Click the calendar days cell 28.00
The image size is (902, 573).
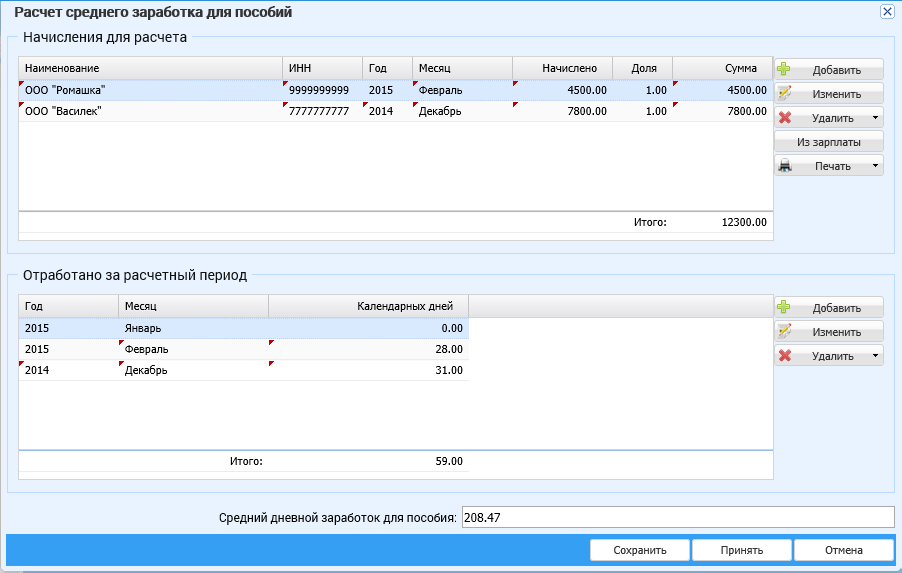click(369, 349)
